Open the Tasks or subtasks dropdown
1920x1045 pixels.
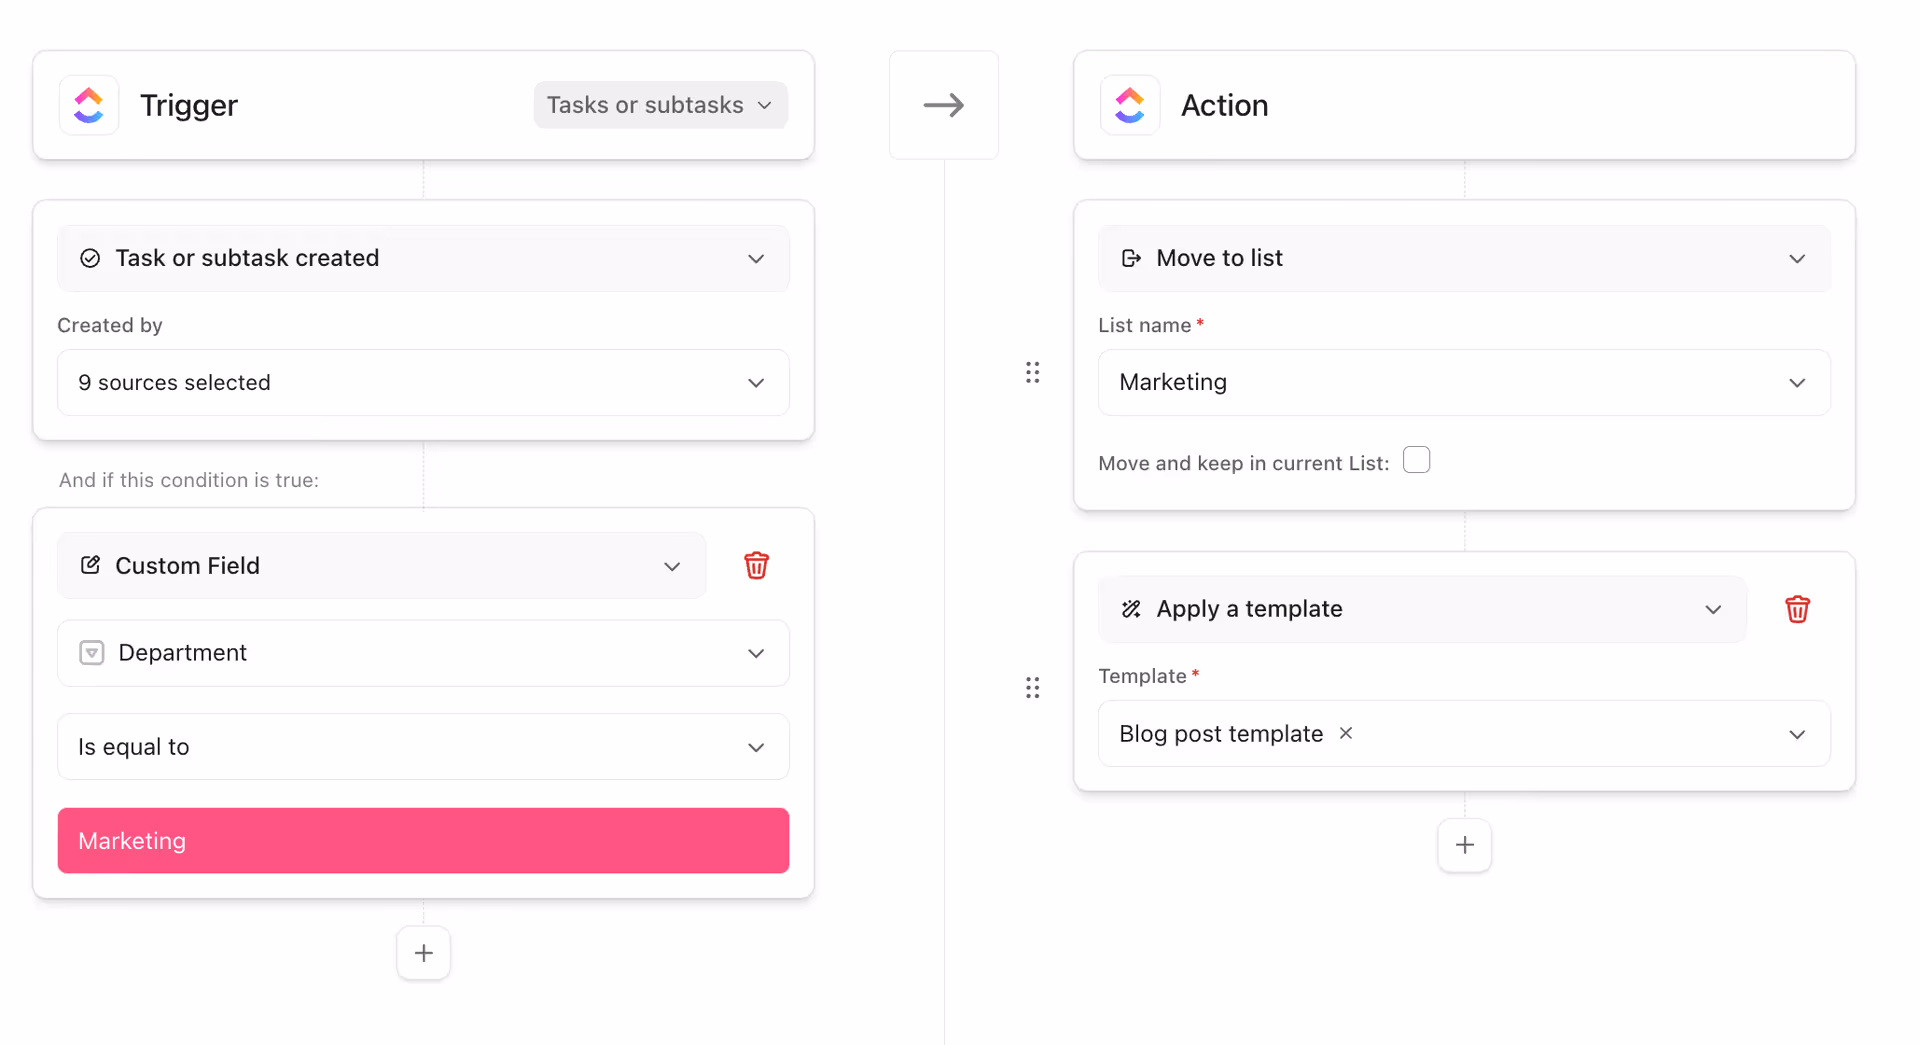tap(659, 104)
